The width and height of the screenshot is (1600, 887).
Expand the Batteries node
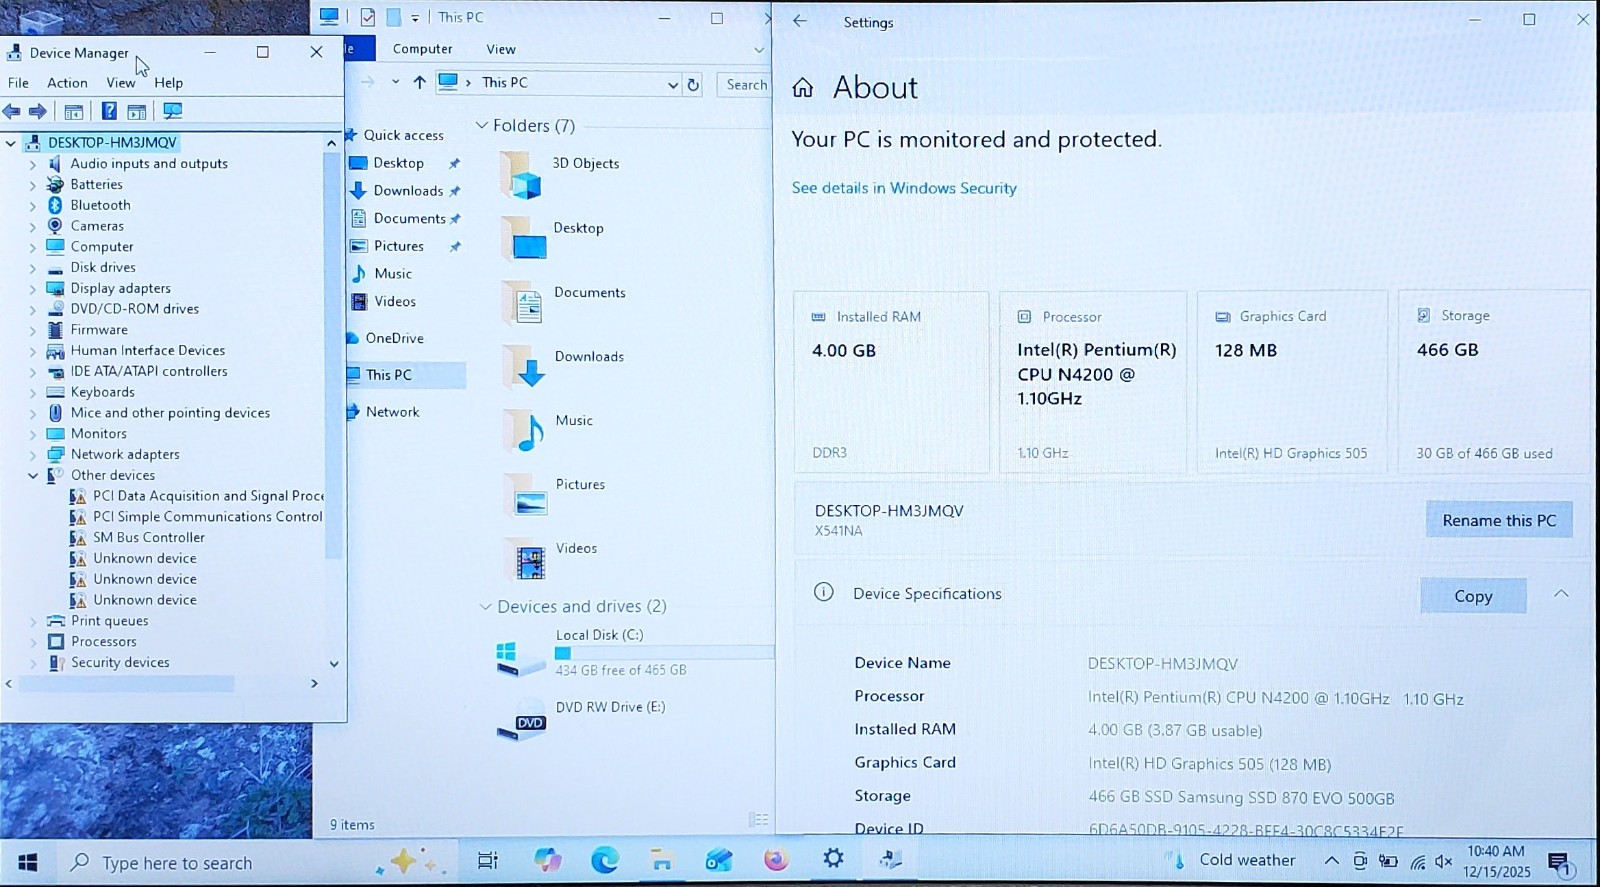point(32,185)
